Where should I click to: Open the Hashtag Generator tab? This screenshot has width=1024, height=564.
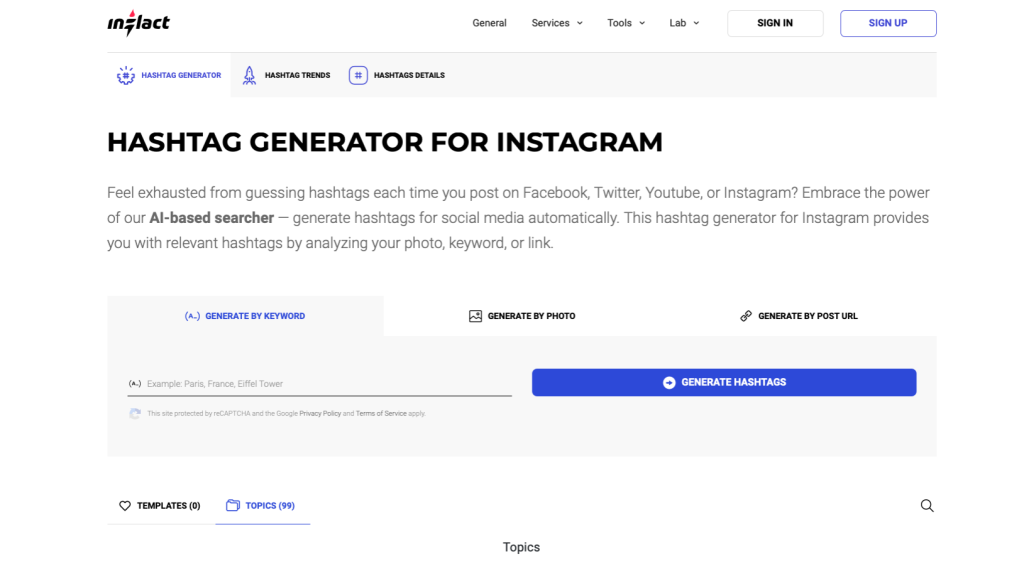168,75
